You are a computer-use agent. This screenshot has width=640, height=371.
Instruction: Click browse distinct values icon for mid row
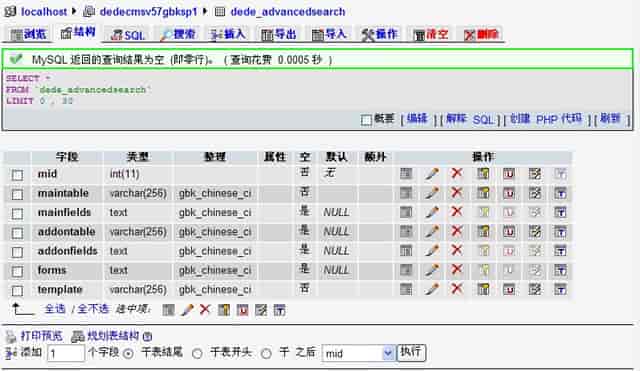pyautogui.click(x=406, y=173)
